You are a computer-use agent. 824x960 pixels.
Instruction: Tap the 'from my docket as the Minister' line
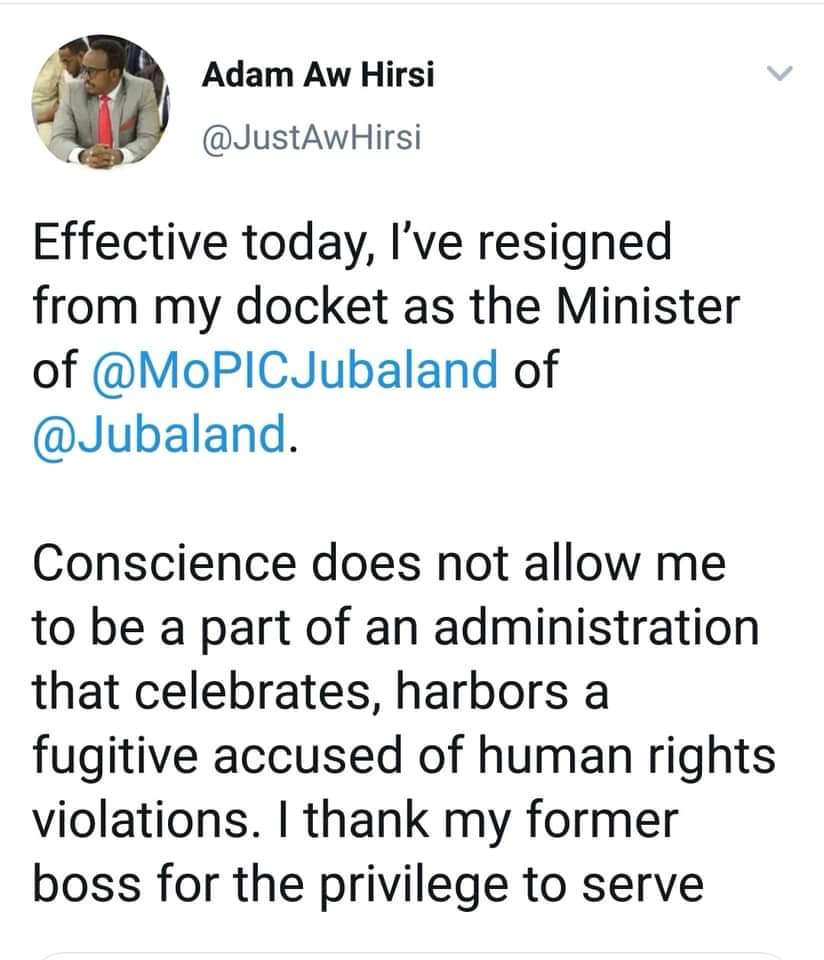pyautogui.click(x=386, y=307)
